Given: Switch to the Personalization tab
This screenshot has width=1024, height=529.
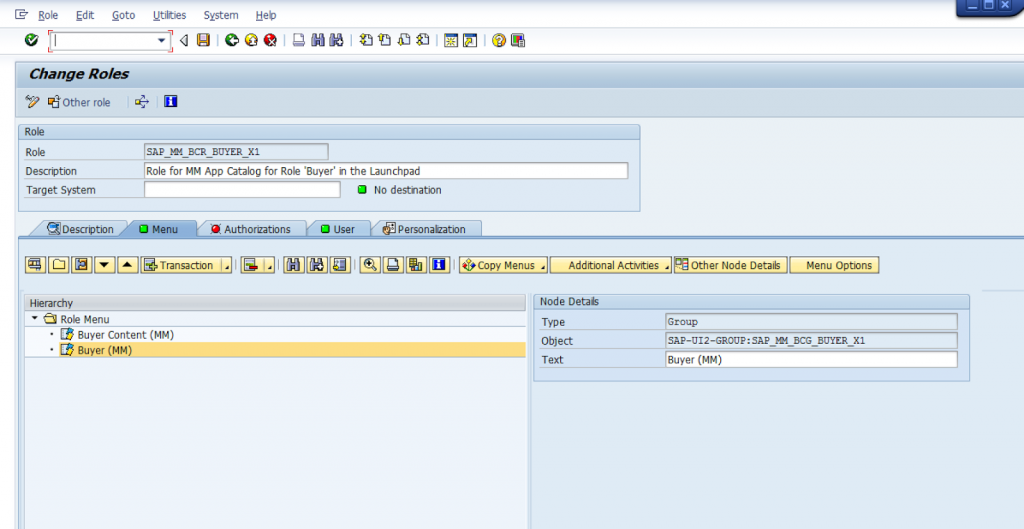Looking at the screenshot, I should tap(425, 229).
